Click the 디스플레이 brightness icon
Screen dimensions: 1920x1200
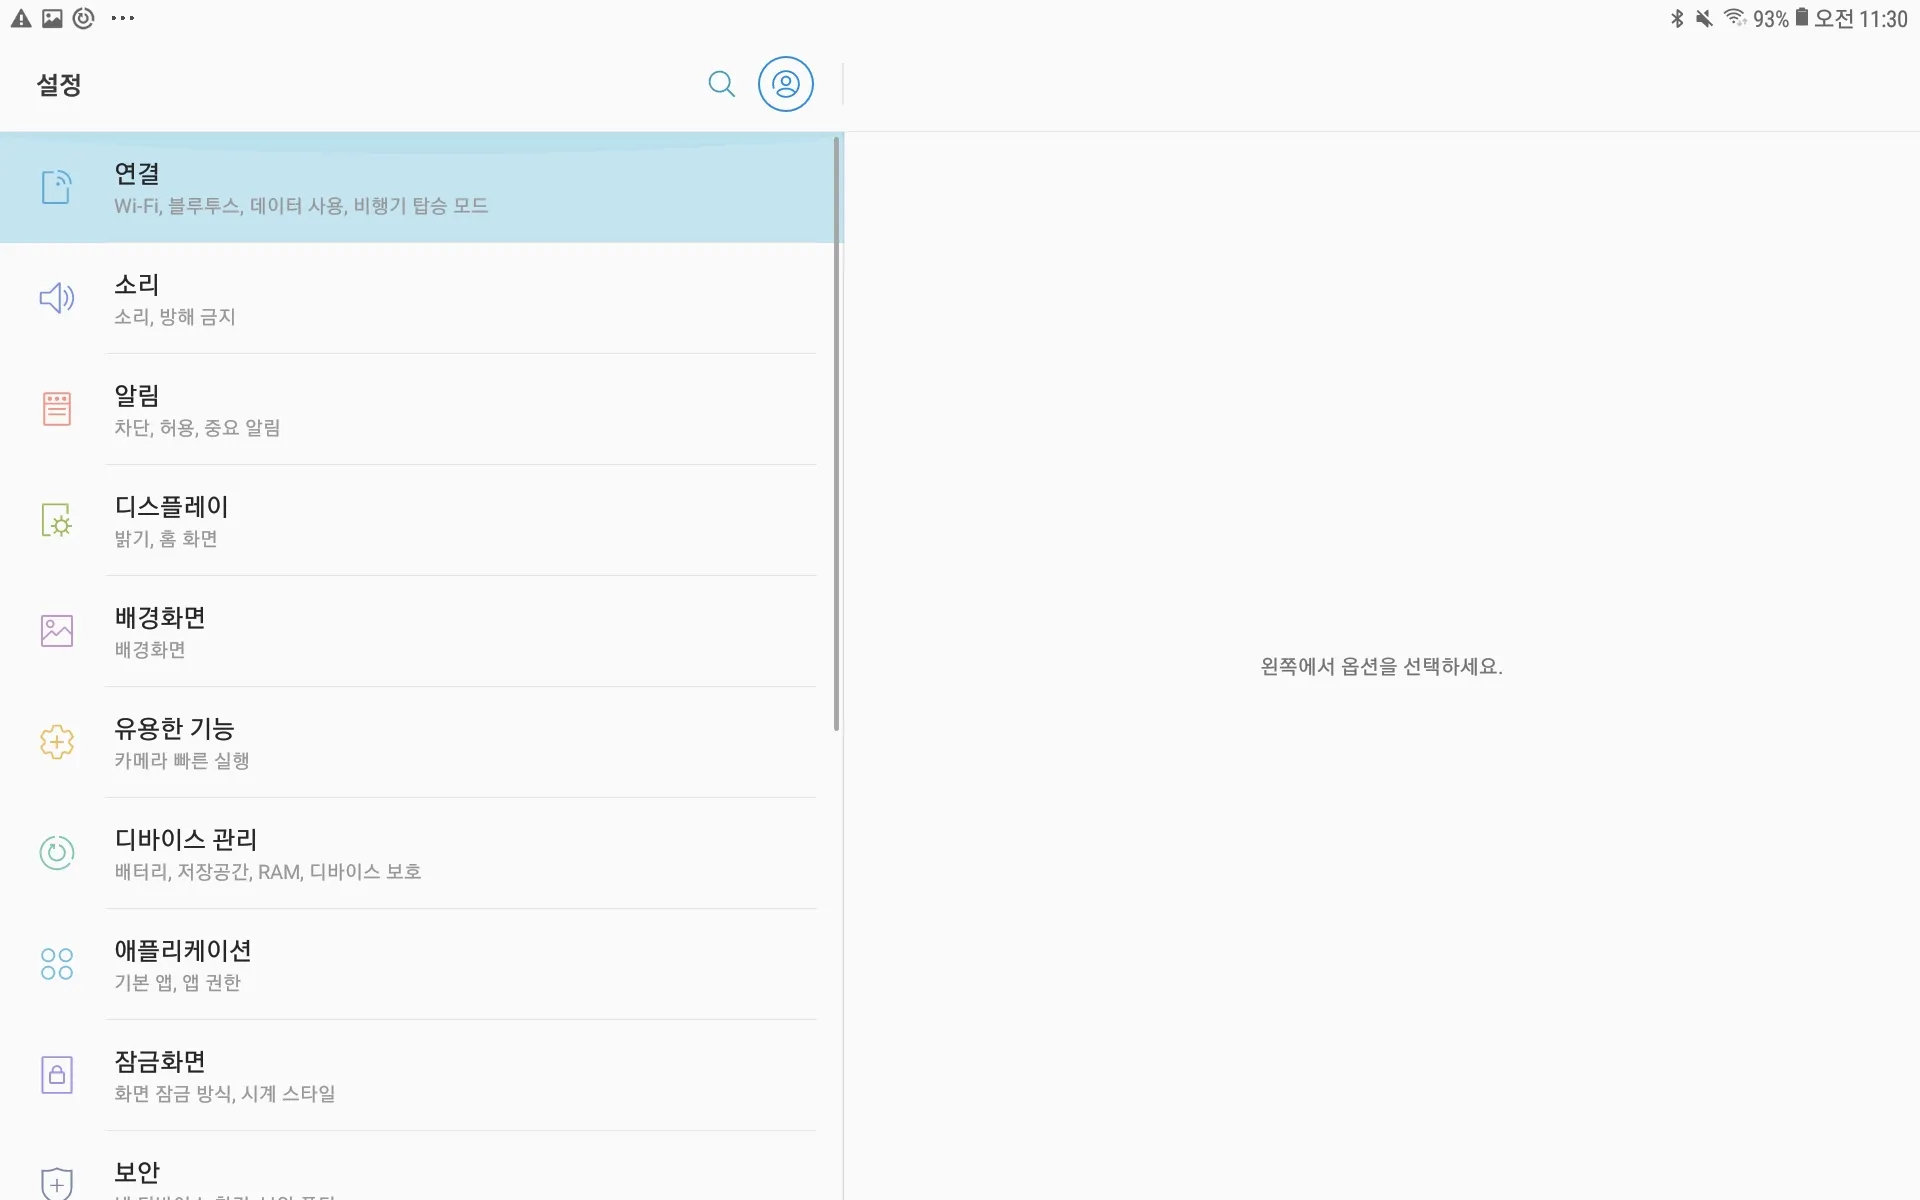click(x=57, y=520)
